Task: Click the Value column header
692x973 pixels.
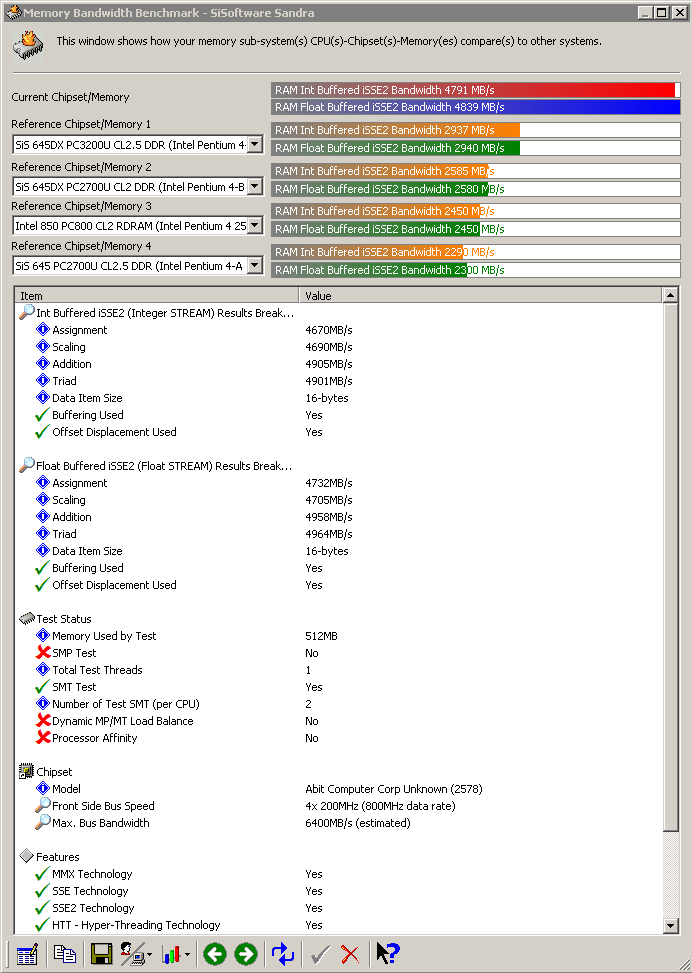Action: 480,296
